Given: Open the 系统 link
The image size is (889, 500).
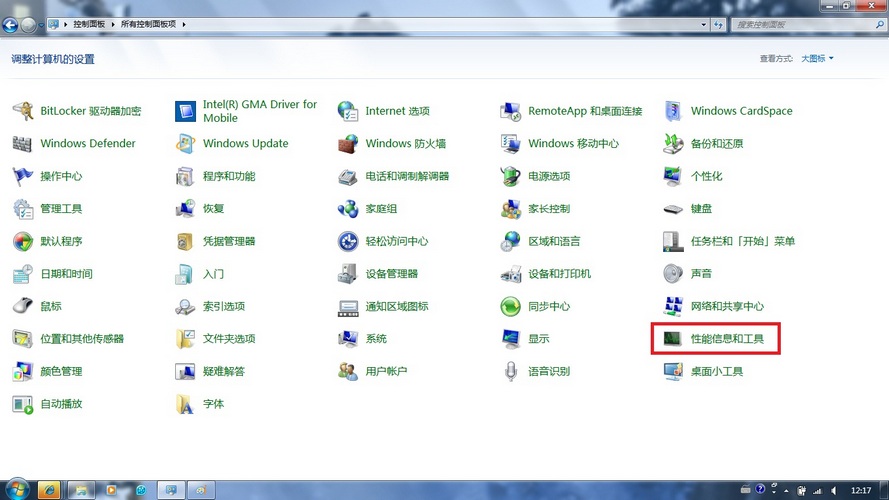Looking at the screenshot, I should (376, 339).
